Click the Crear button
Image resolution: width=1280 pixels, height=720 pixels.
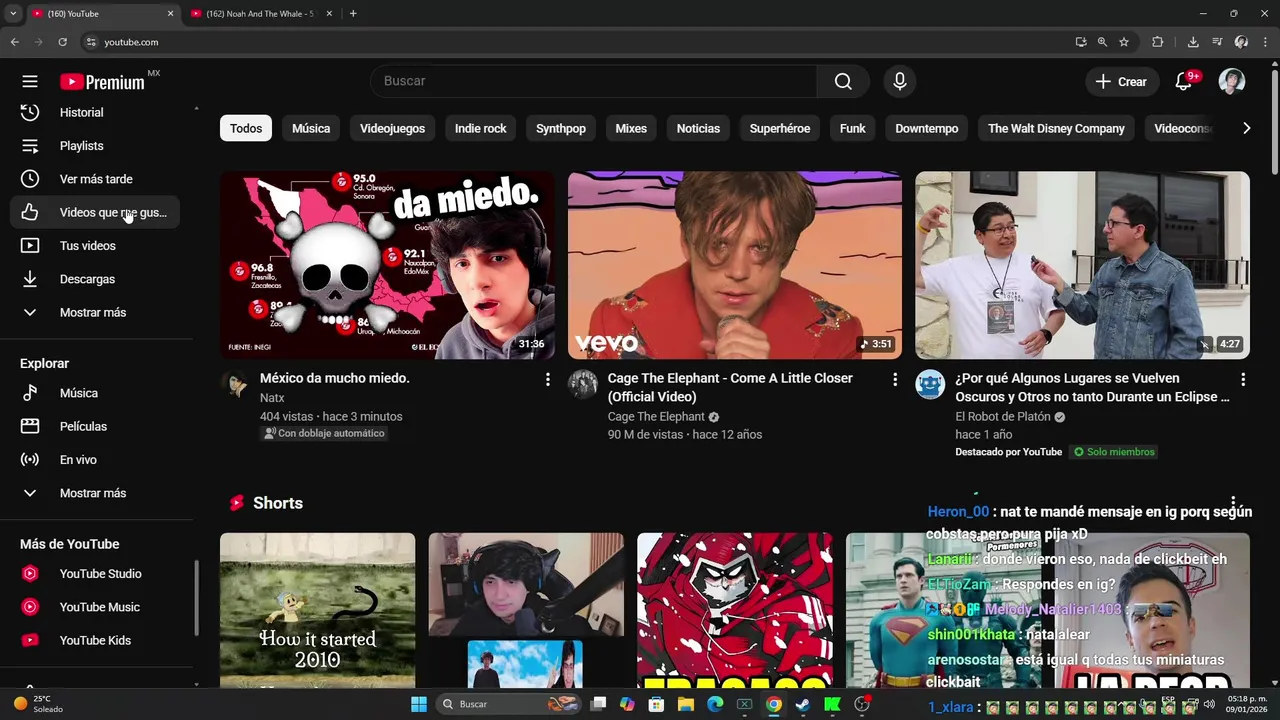(1122, 82)
